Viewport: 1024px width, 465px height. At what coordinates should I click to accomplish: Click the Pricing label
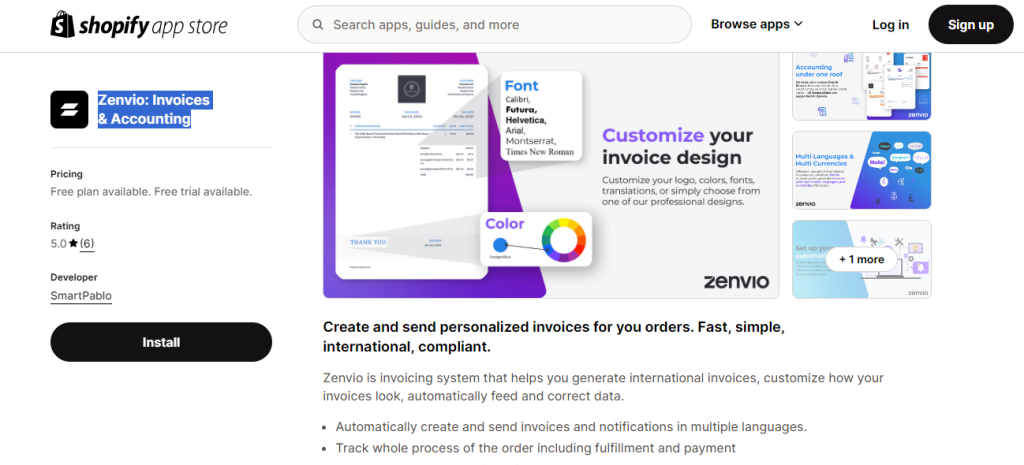(x=67, y=174)
